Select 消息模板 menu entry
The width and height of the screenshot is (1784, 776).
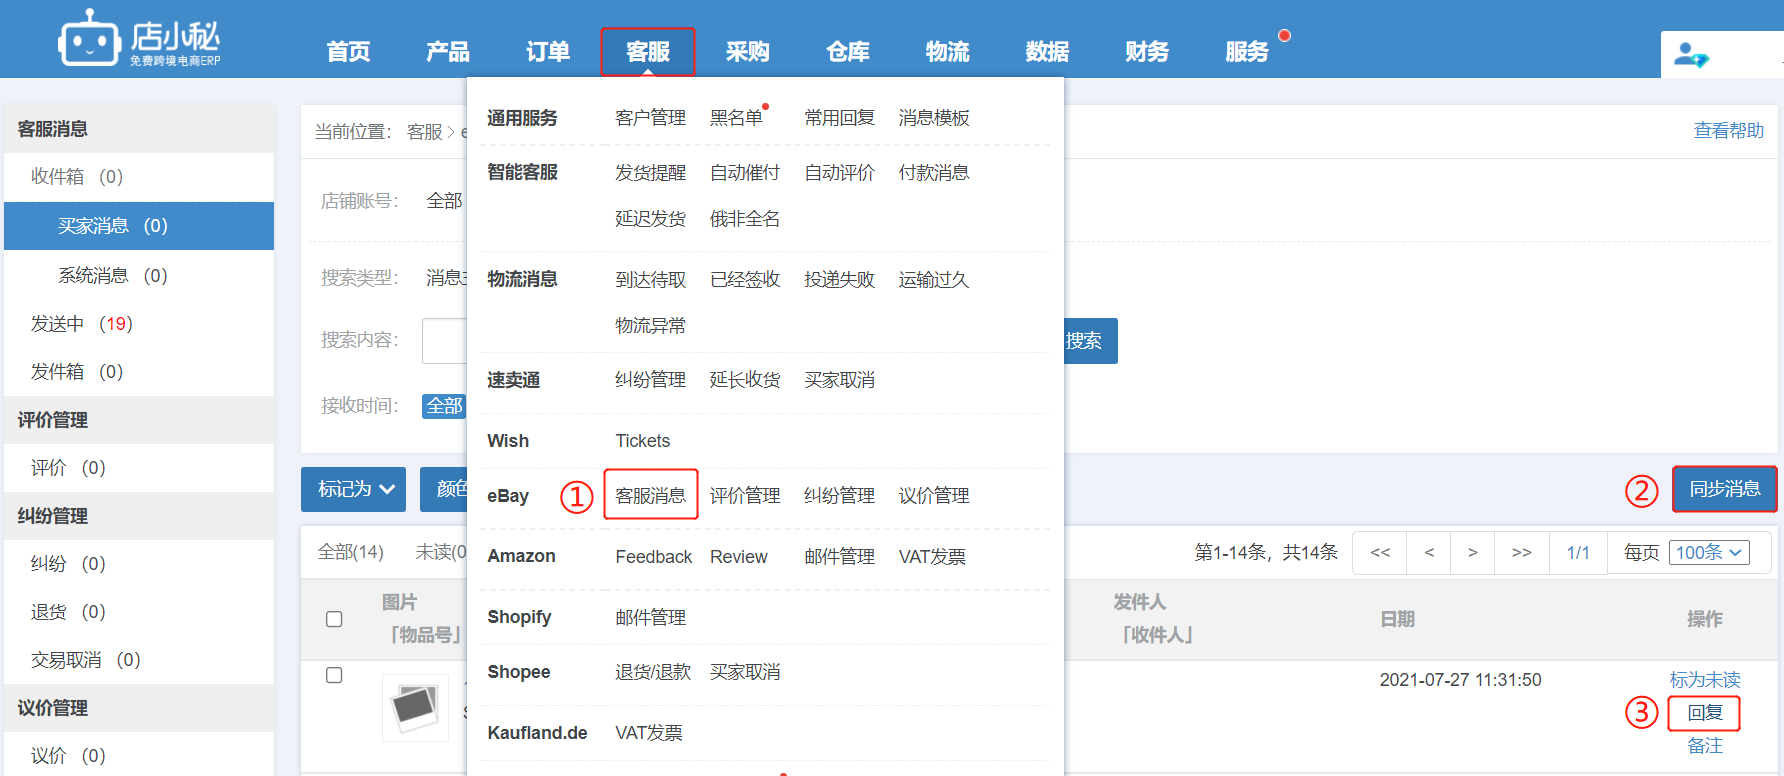tap(934, 118)
